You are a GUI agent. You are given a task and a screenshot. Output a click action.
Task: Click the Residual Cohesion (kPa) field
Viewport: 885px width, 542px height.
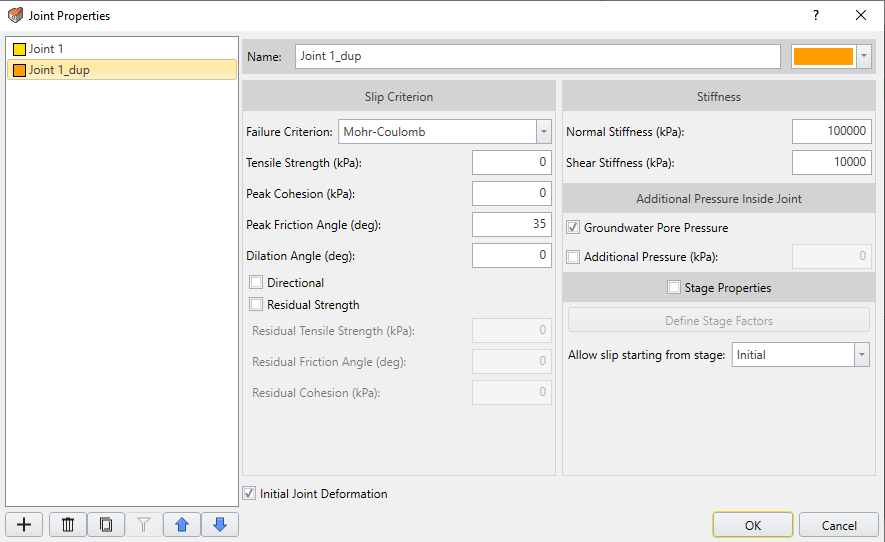point(511,392)
